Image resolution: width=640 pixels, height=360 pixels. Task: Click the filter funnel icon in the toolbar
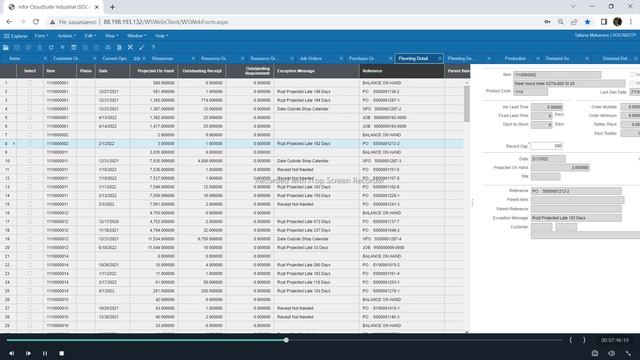click(62, 47)
